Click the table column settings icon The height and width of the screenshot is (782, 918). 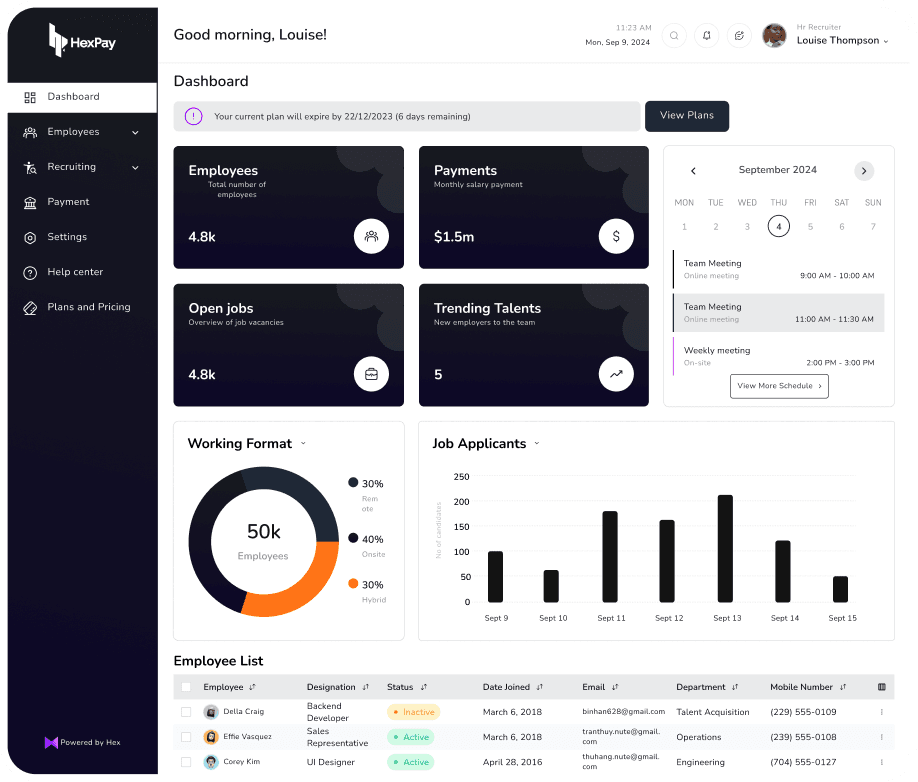click(881, 687)
